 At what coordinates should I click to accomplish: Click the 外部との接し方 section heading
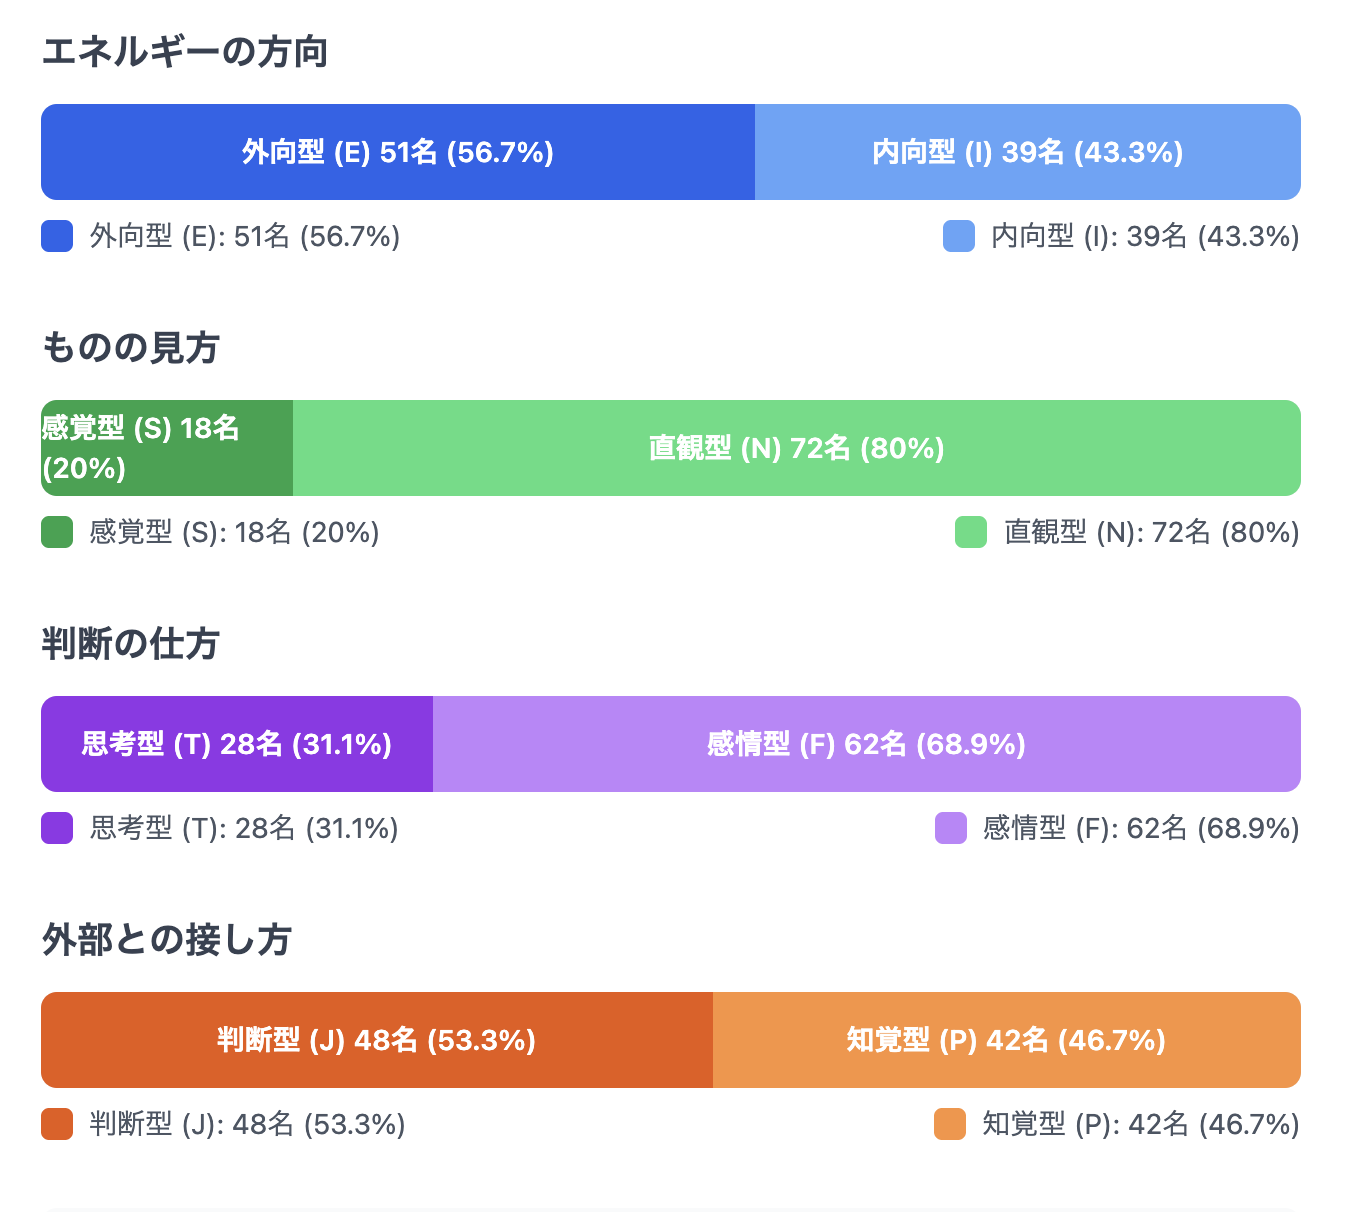point(167,940)
